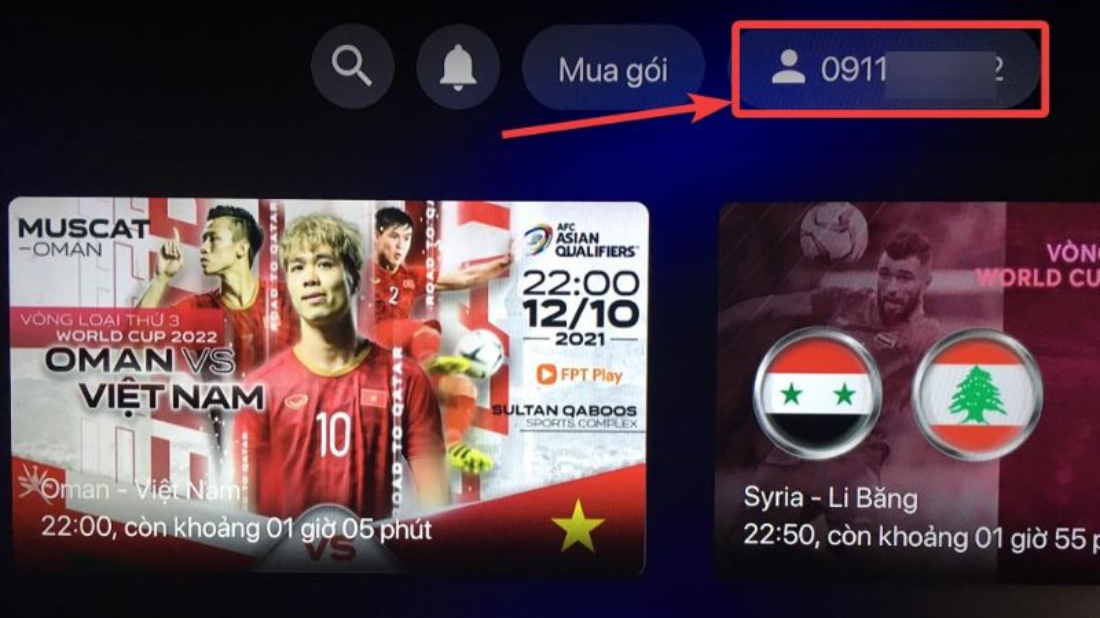1100x618 pixels.
Task: Open search with the magnifier icon
Action: pyautogui.click(x=352, y=67)
